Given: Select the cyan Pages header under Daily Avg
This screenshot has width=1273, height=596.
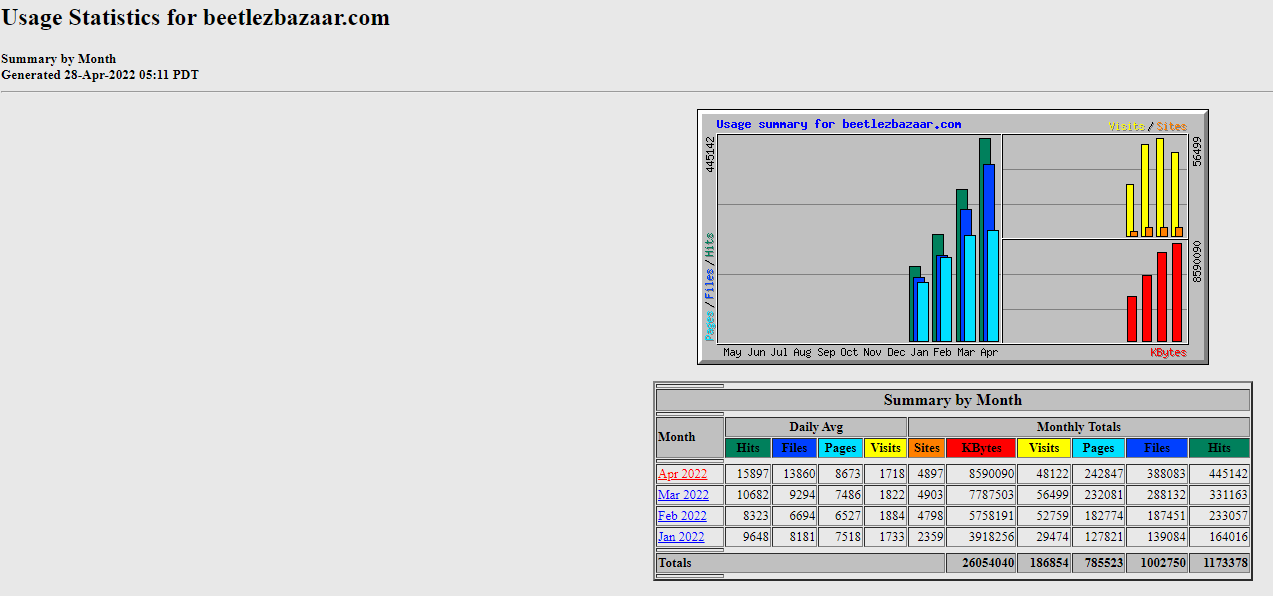Looking at the screenshot, I should 840,448.
